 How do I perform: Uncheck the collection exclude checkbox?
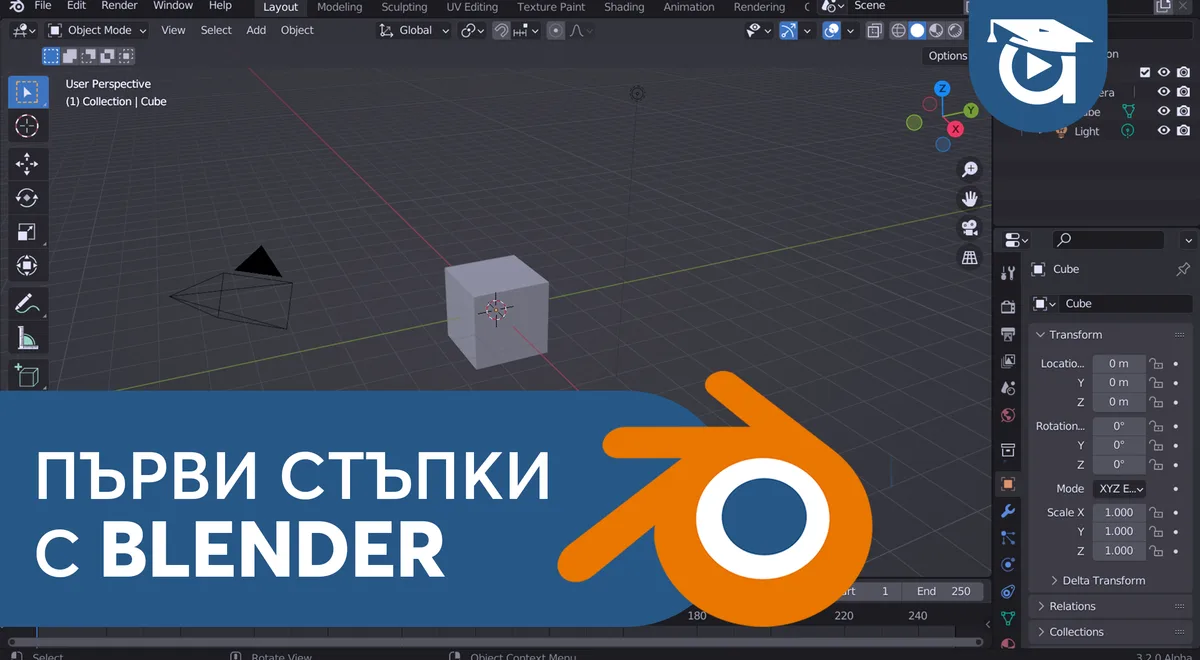coord(1145,72)
